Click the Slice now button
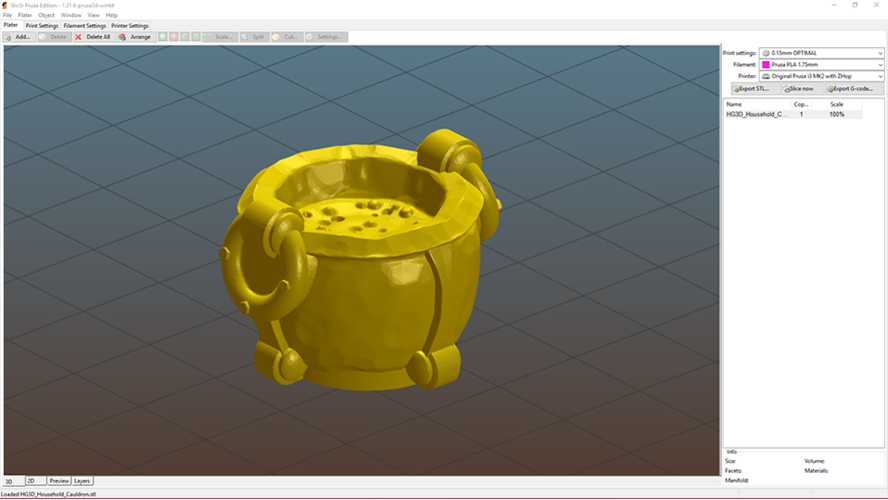Viewport: 888px width, 500px height. click(x=803, y=89)
